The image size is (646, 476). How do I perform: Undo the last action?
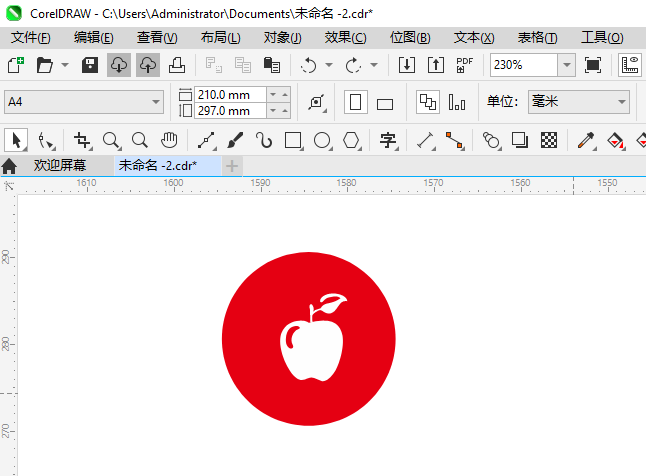click(x=309, y=65)
